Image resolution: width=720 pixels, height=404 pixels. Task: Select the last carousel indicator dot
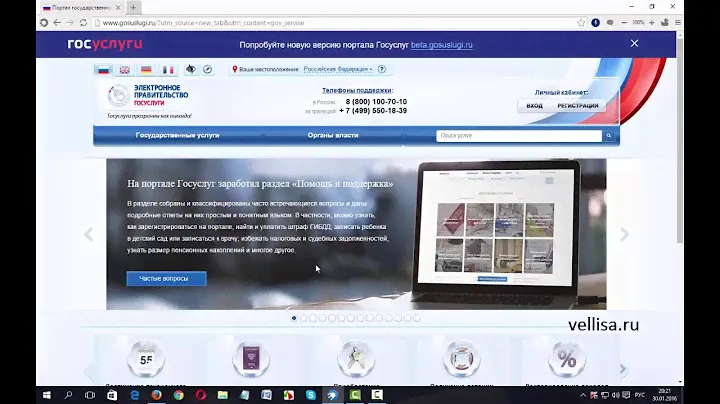click(417, 318)
